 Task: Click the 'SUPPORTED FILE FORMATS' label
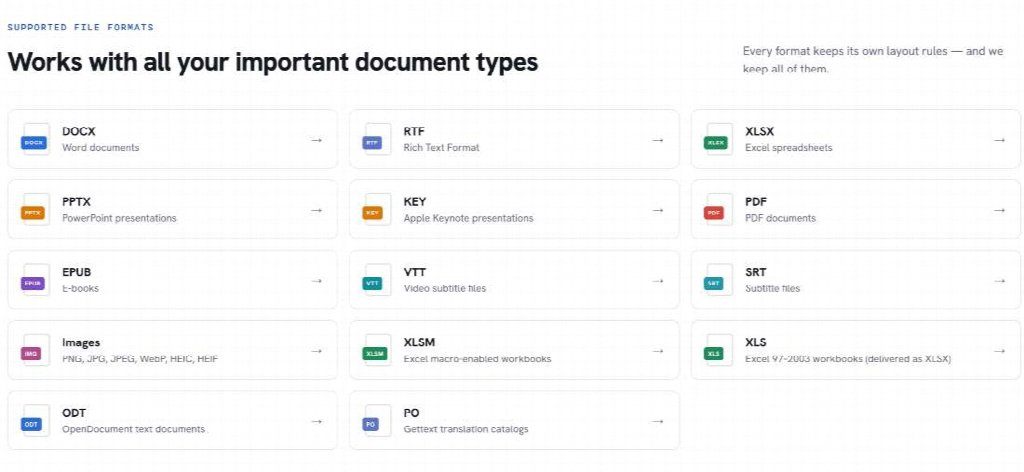pos(80,27)
